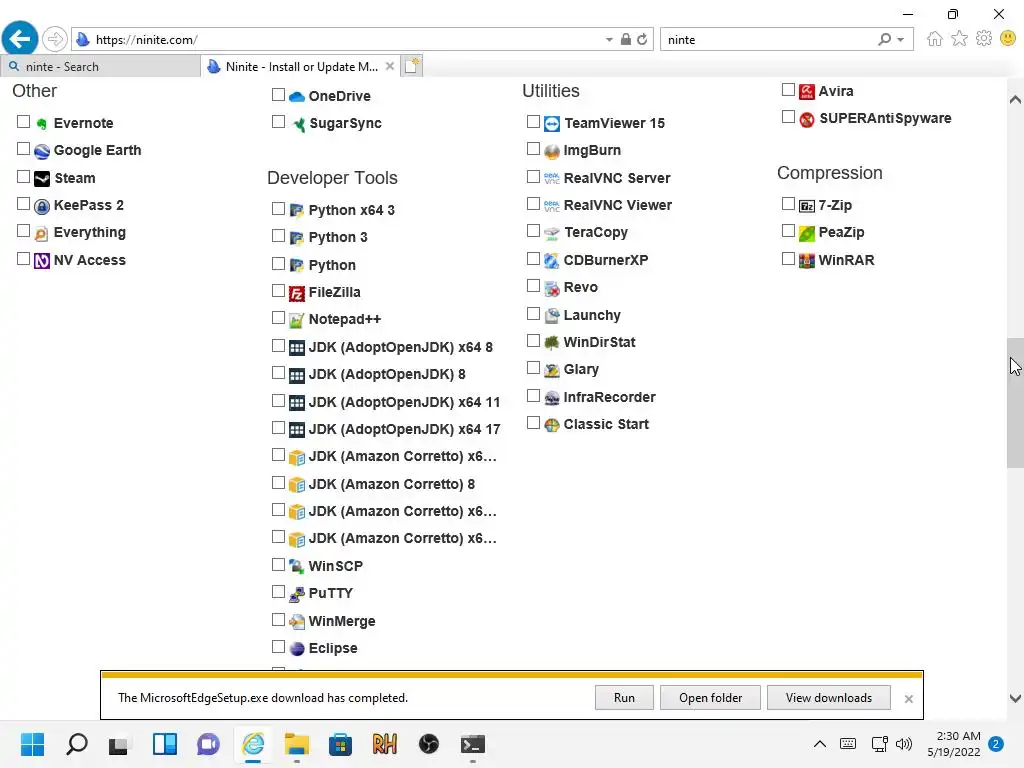Open the Favorites star icon
Screen dimensions: 1024x768
point(959,39)
